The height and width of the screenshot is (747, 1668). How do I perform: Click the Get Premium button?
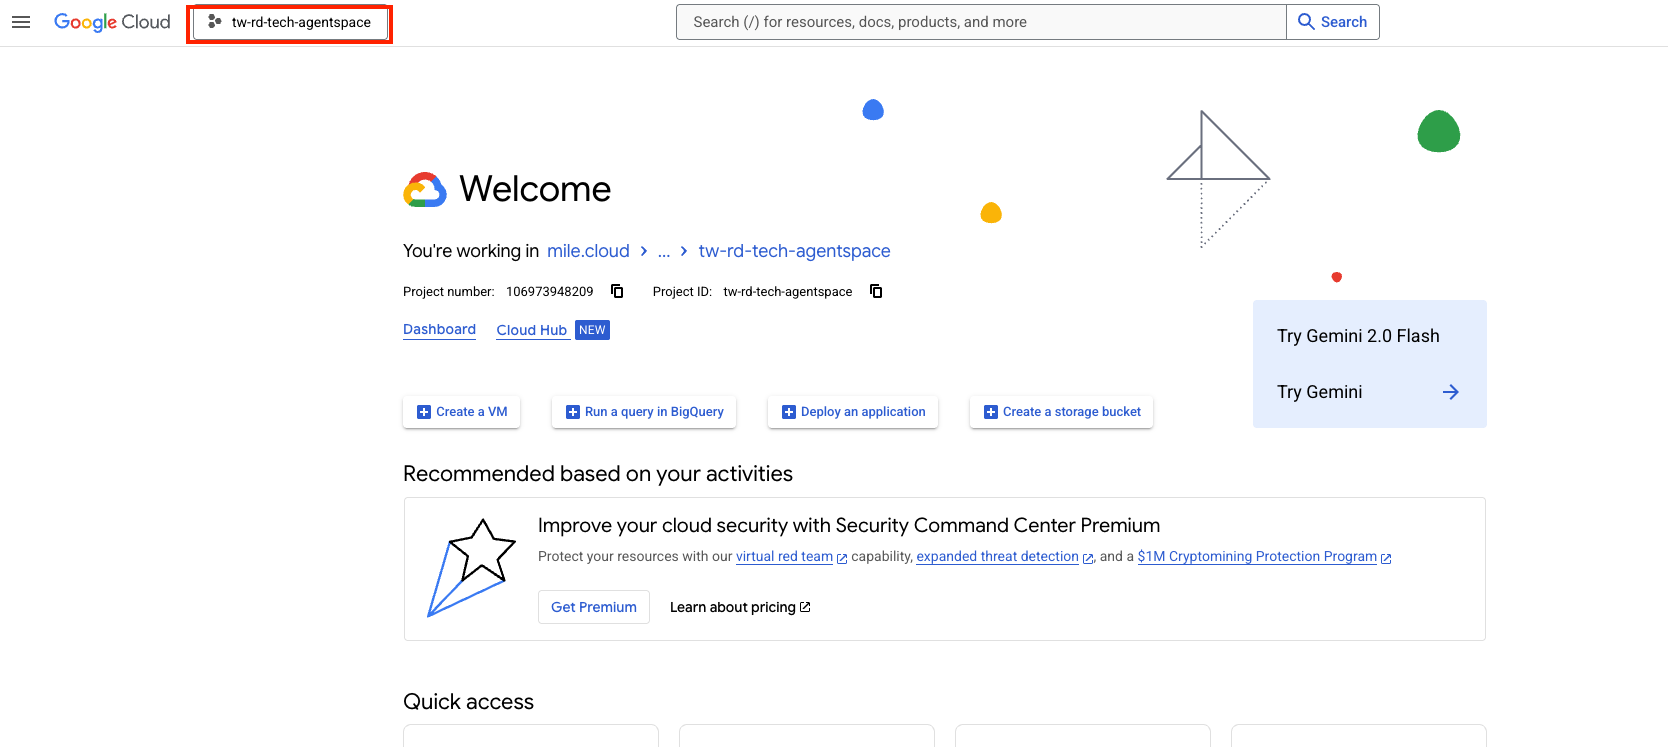593,607
